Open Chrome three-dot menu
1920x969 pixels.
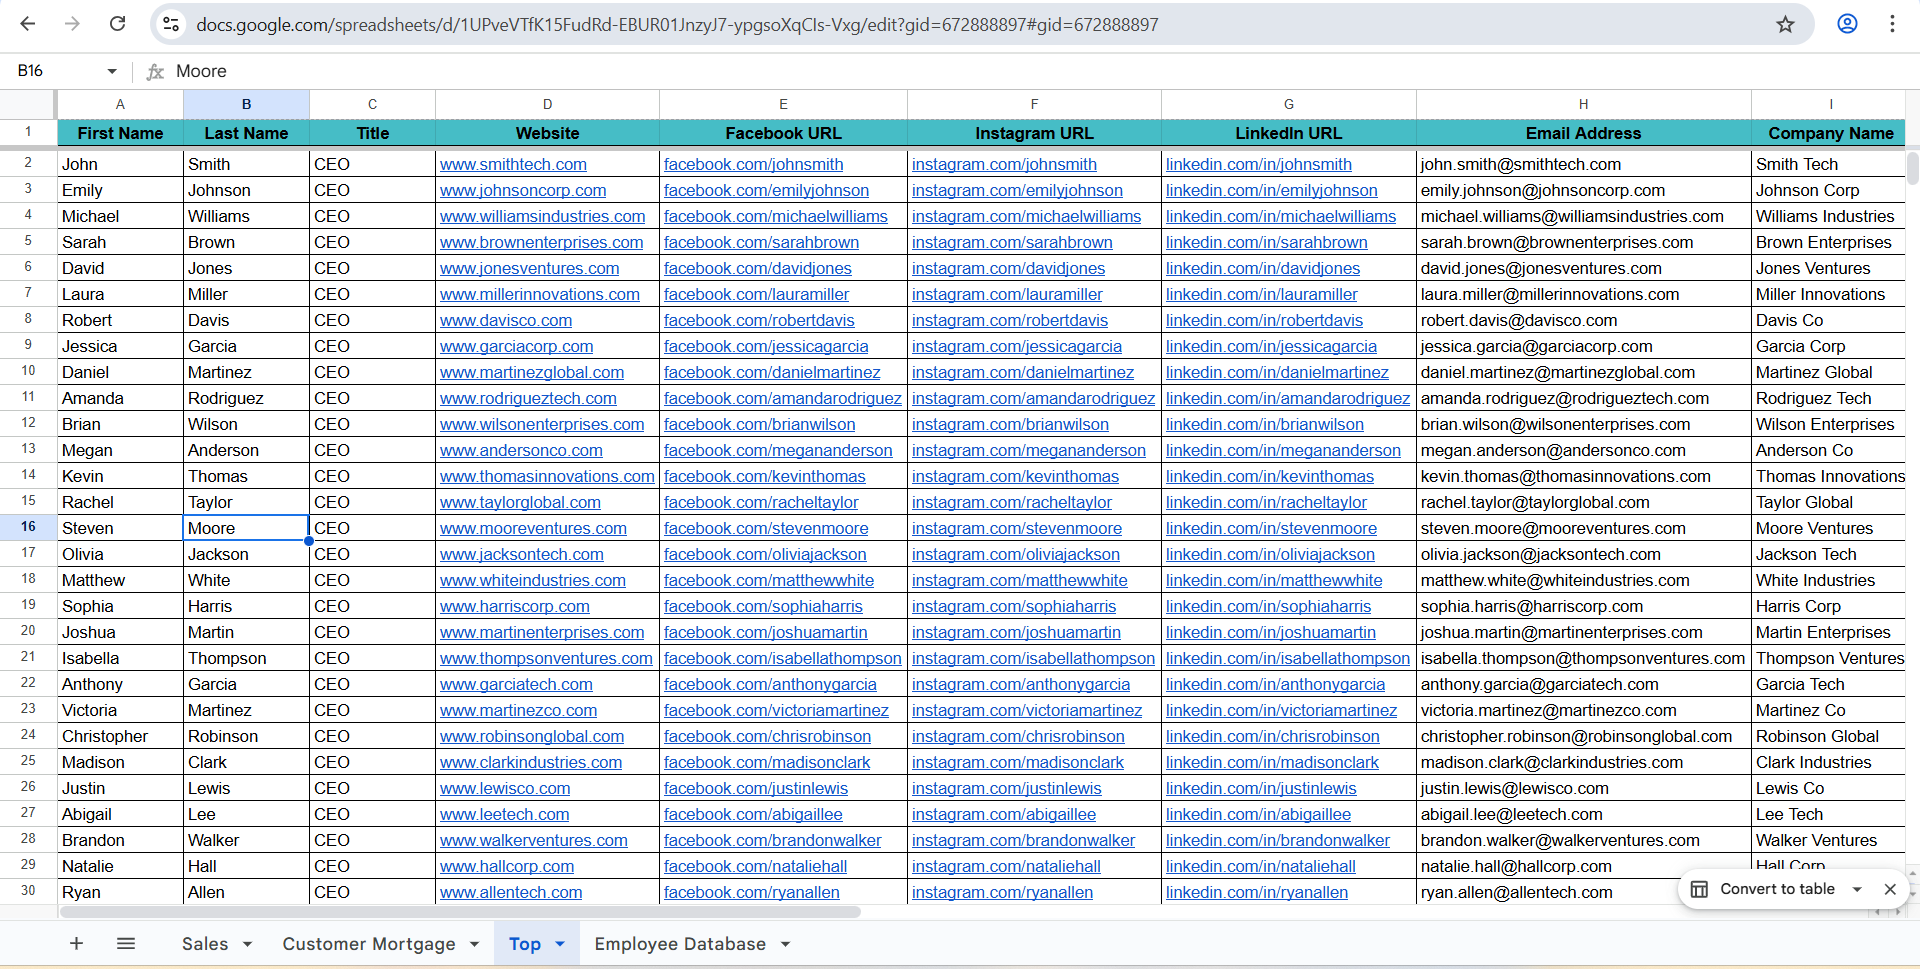pos(1892,24)
